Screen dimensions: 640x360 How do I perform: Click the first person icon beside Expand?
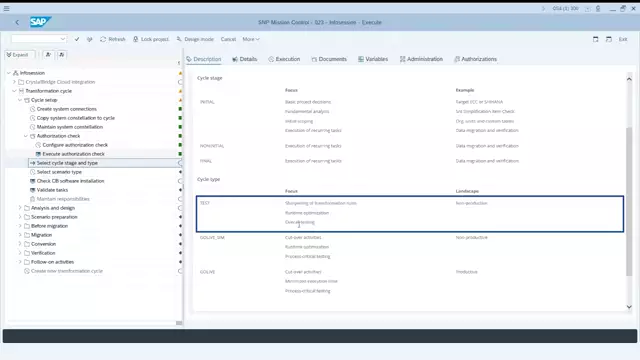(x=48, y=55)
